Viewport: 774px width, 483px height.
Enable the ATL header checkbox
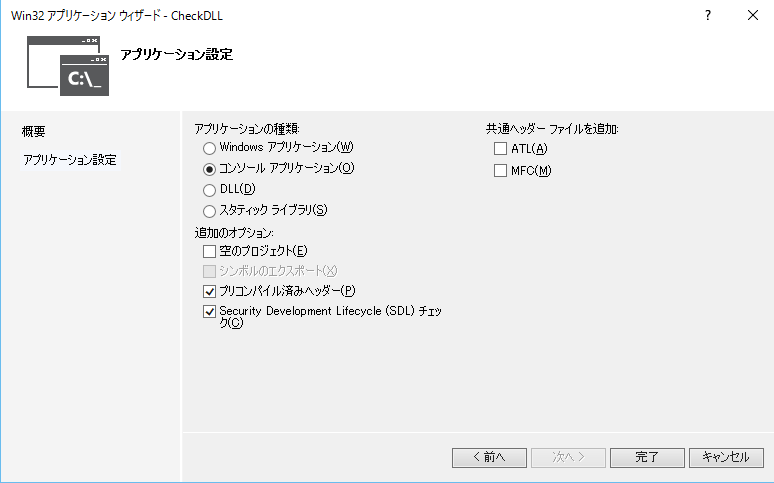tap(501, 149)
